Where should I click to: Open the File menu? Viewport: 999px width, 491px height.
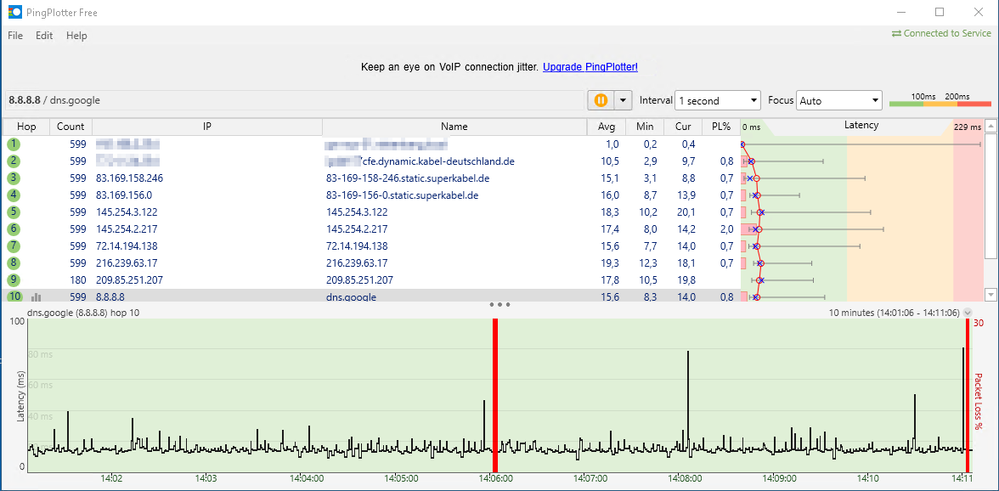15,36
